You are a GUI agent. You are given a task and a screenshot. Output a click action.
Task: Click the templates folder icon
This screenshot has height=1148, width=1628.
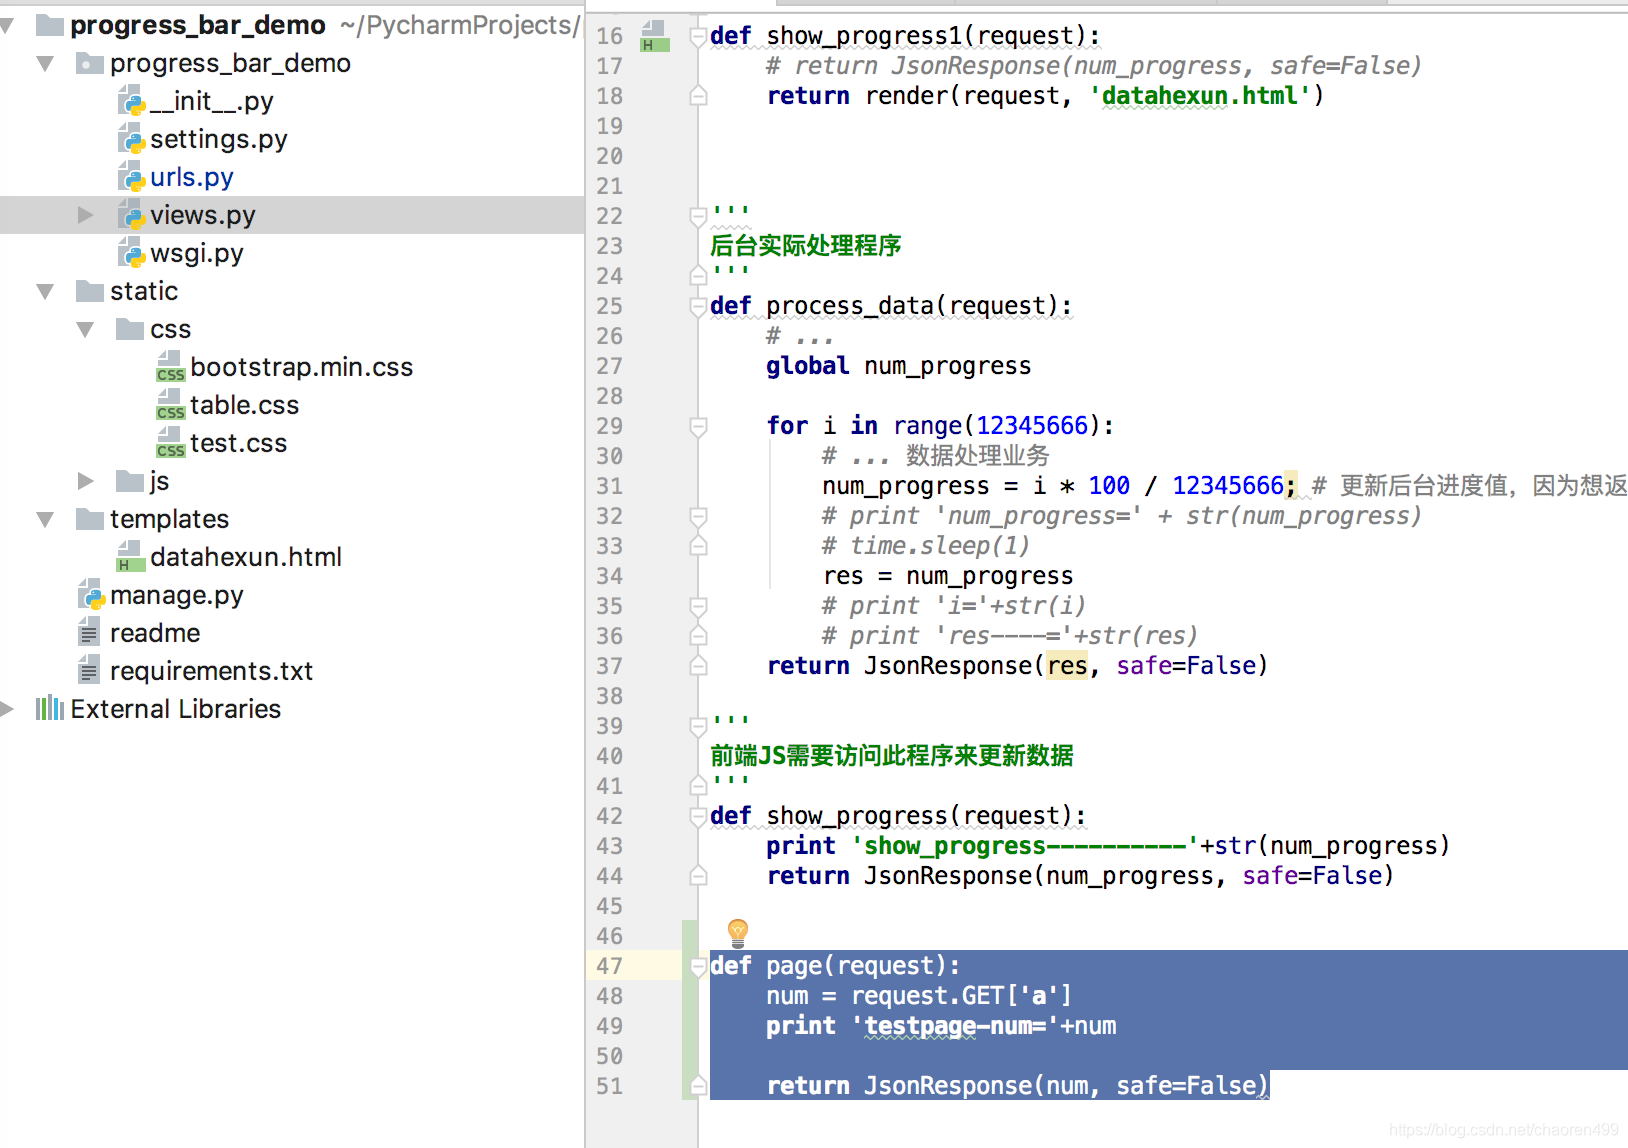(x=90, y=519)
